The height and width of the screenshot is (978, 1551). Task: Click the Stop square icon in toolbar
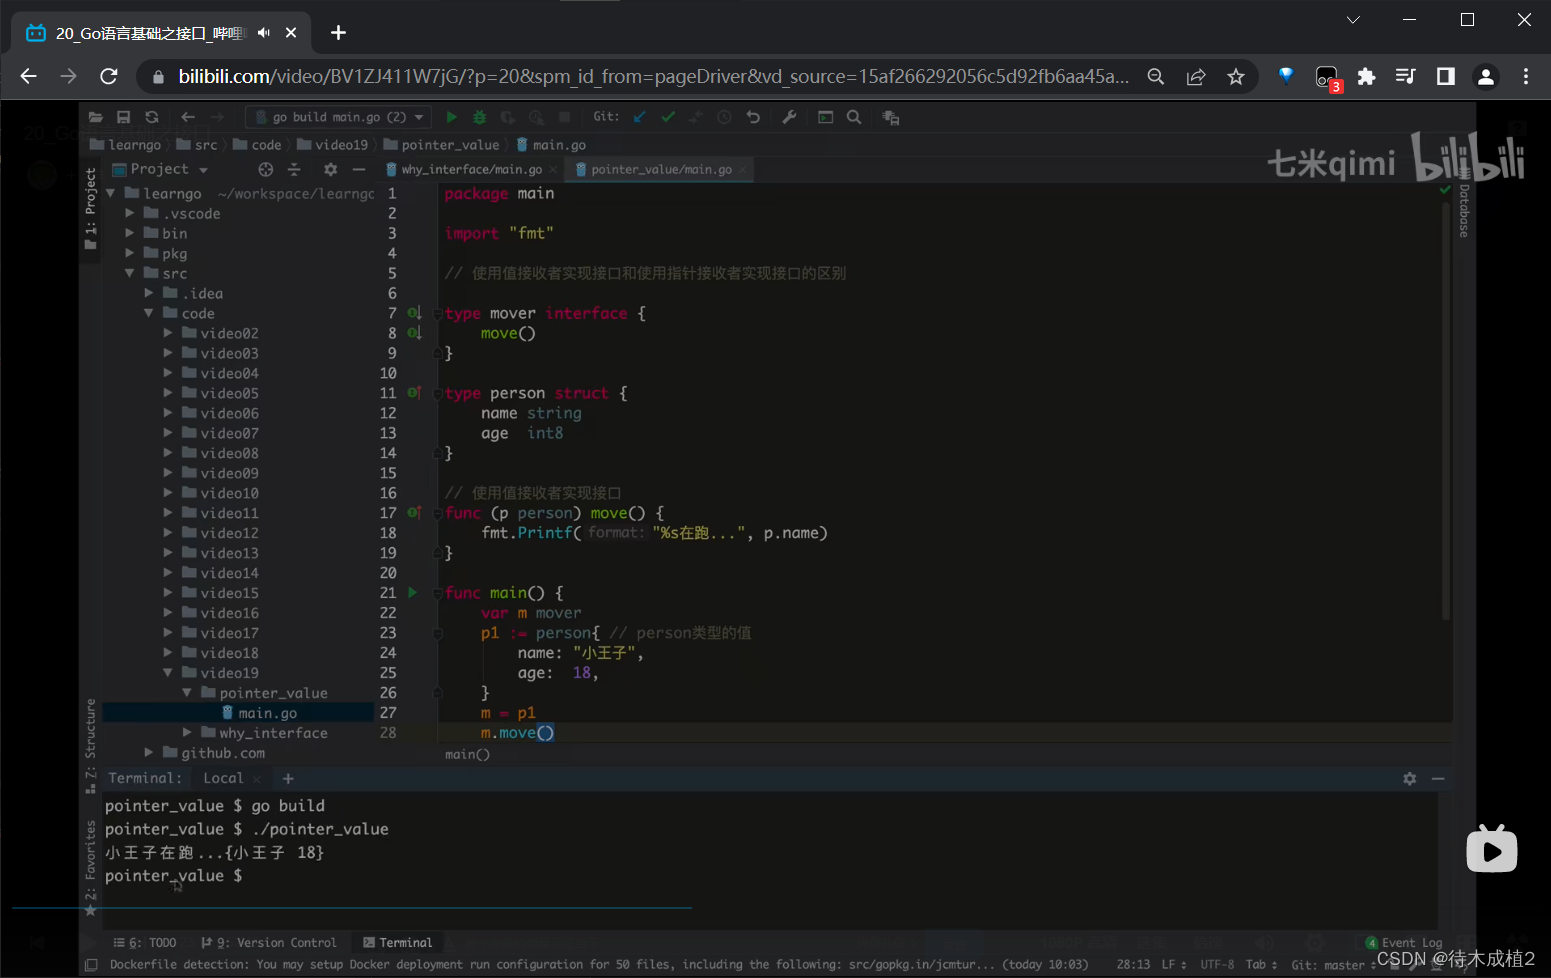point(564,117)
